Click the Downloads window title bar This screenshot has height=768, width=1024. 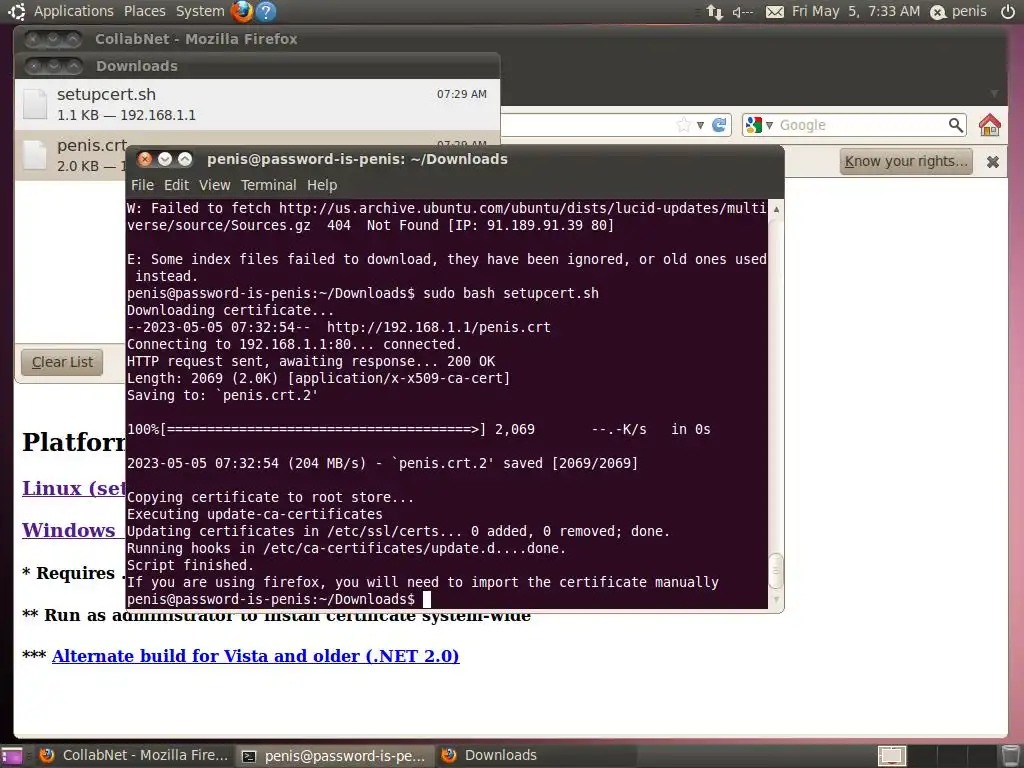pyautogui.click(x=257, y=66)
